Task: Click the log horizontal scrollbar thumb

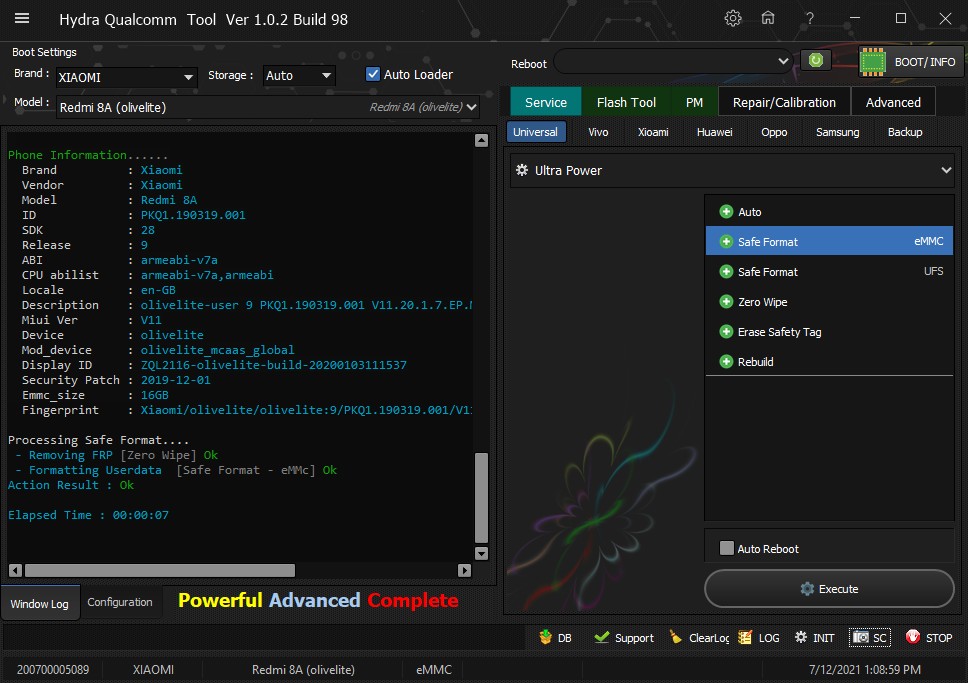Action: tap(160, 571)
